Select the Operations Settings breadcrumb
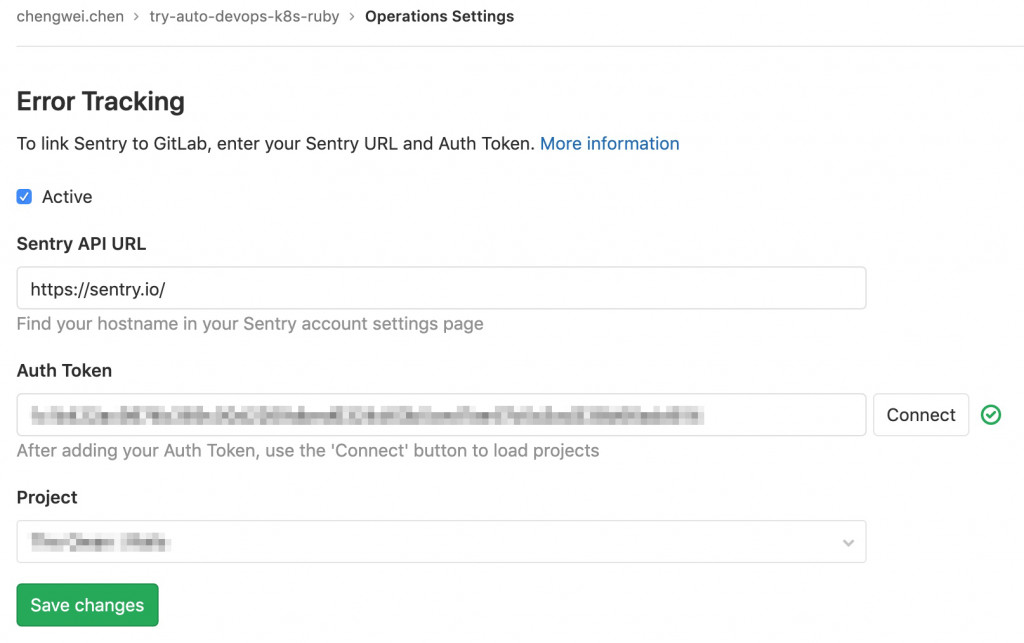 [439, 17]
